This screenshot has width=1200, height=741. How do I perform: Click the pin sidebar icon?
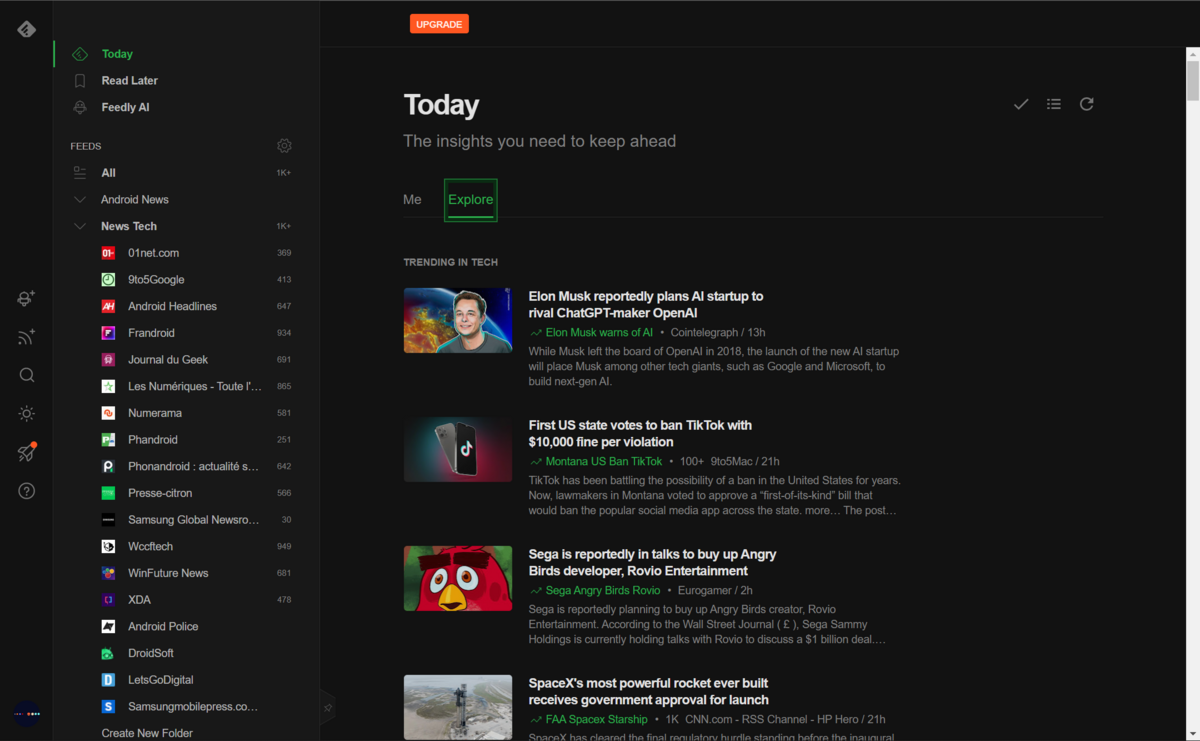pyautogui.click(x=327, y=707)
